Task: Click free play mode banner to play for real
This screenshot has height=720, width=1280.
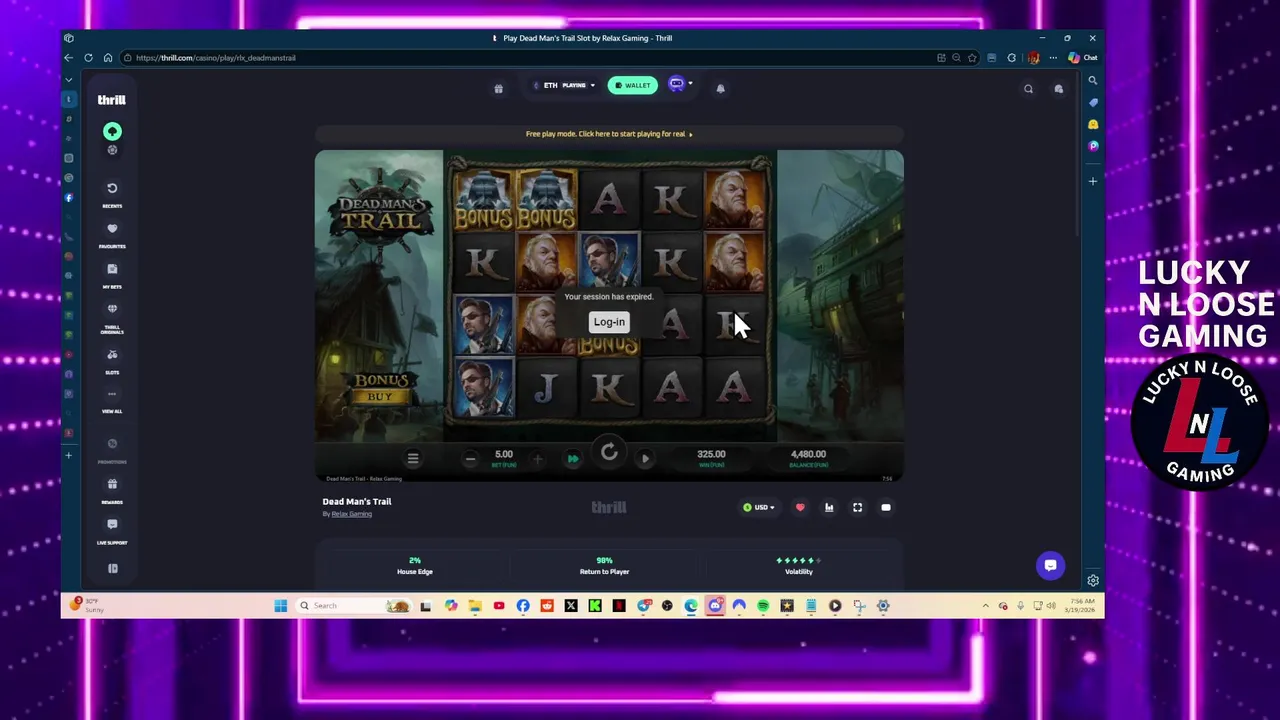Action: (609, 134)
